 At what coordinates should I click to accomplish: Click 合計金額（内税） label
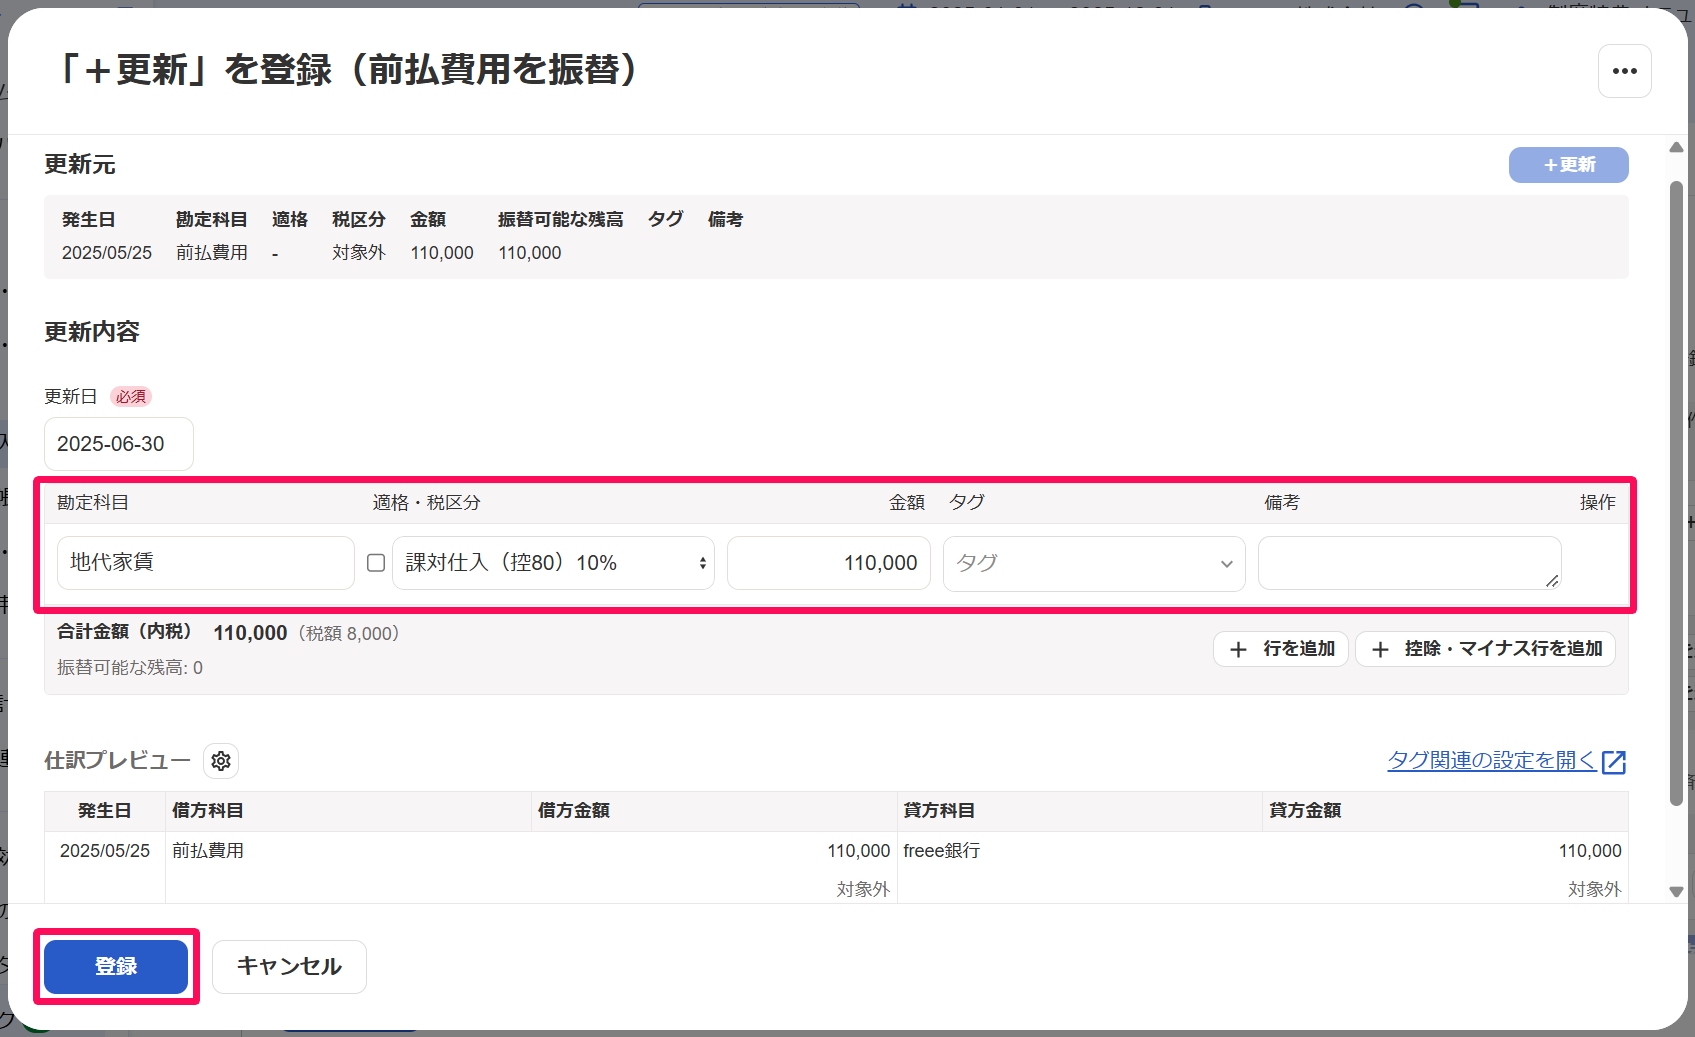[125, 632]
